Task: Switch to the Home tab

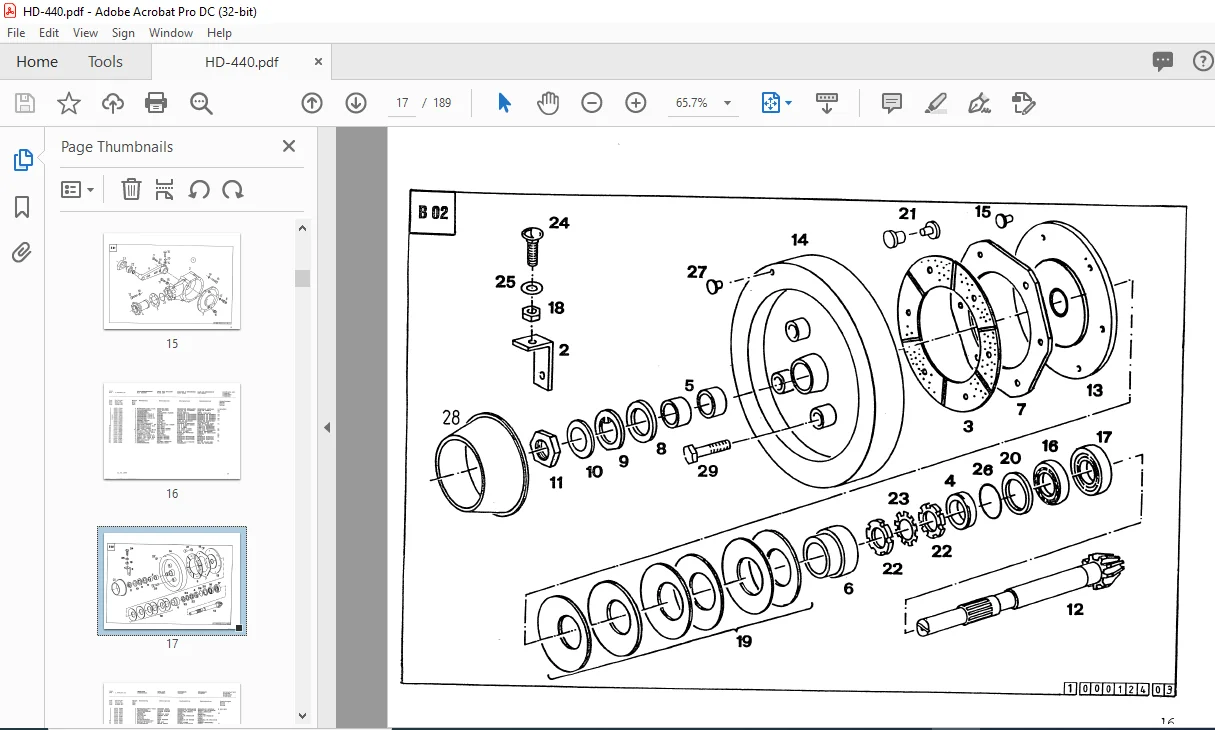Action: point(37,62)
